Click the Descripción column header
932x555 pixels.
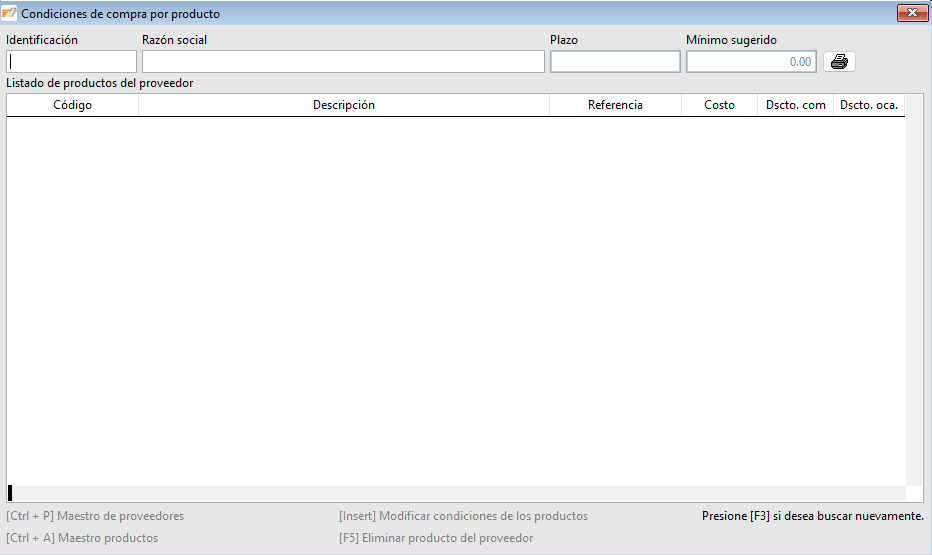click(x=343, y=105)
